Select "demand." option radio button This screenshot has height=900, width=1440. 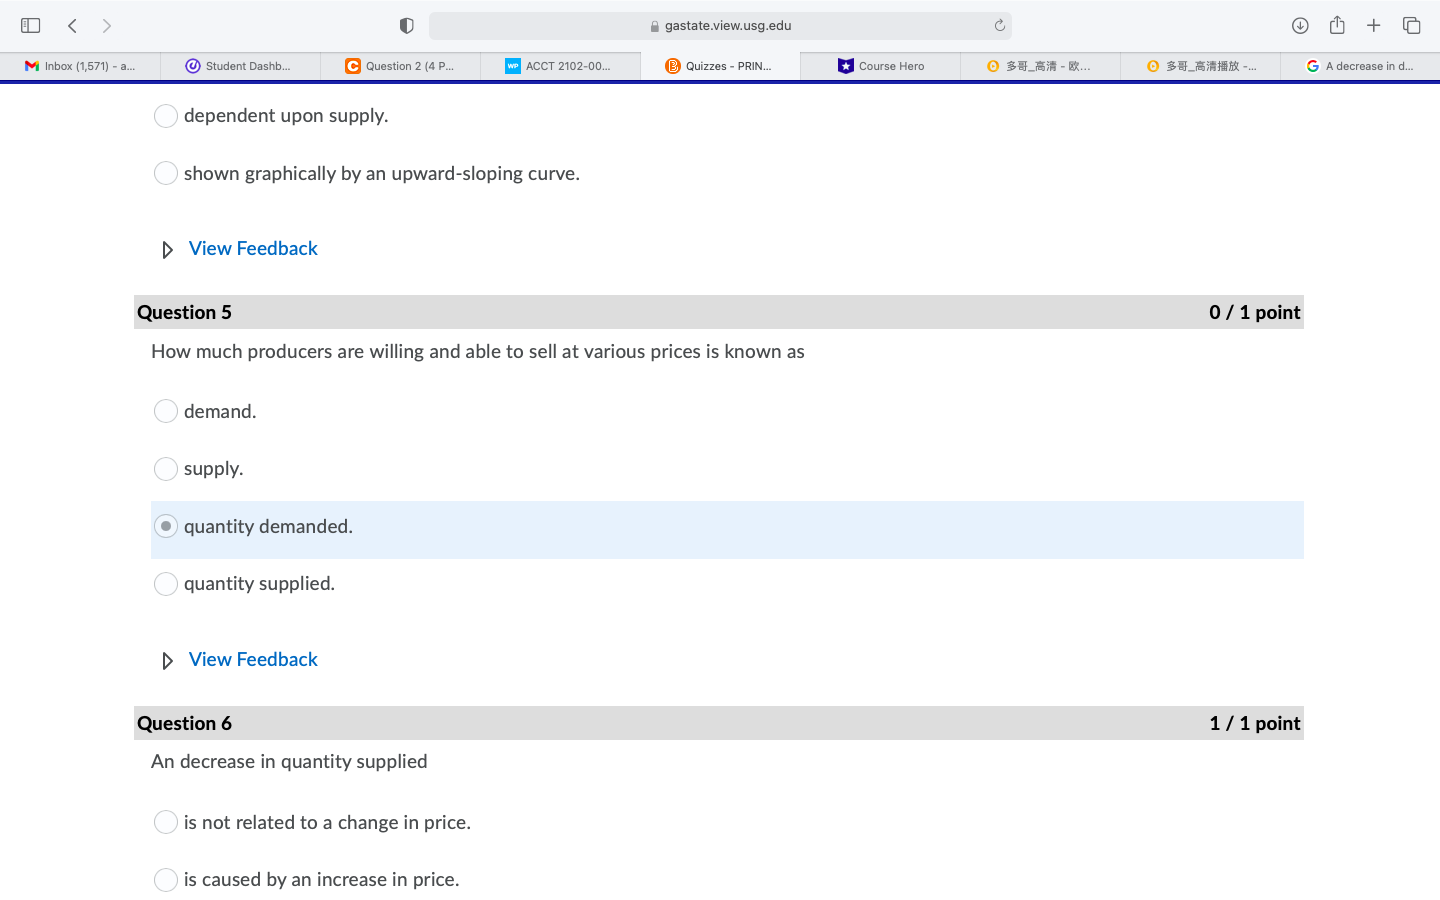click(166, 411)
